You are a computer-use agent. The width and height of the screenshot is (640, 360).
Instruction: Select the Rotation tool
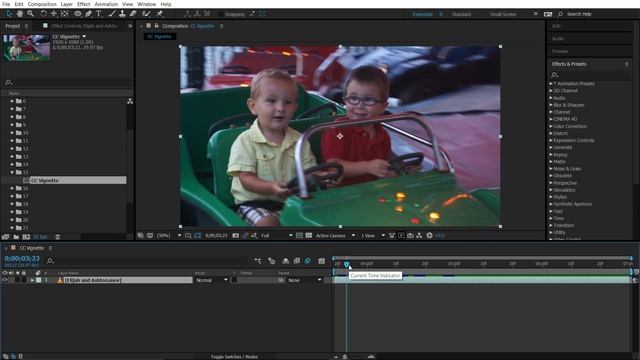pyautogui.click(x=43, y=14)
